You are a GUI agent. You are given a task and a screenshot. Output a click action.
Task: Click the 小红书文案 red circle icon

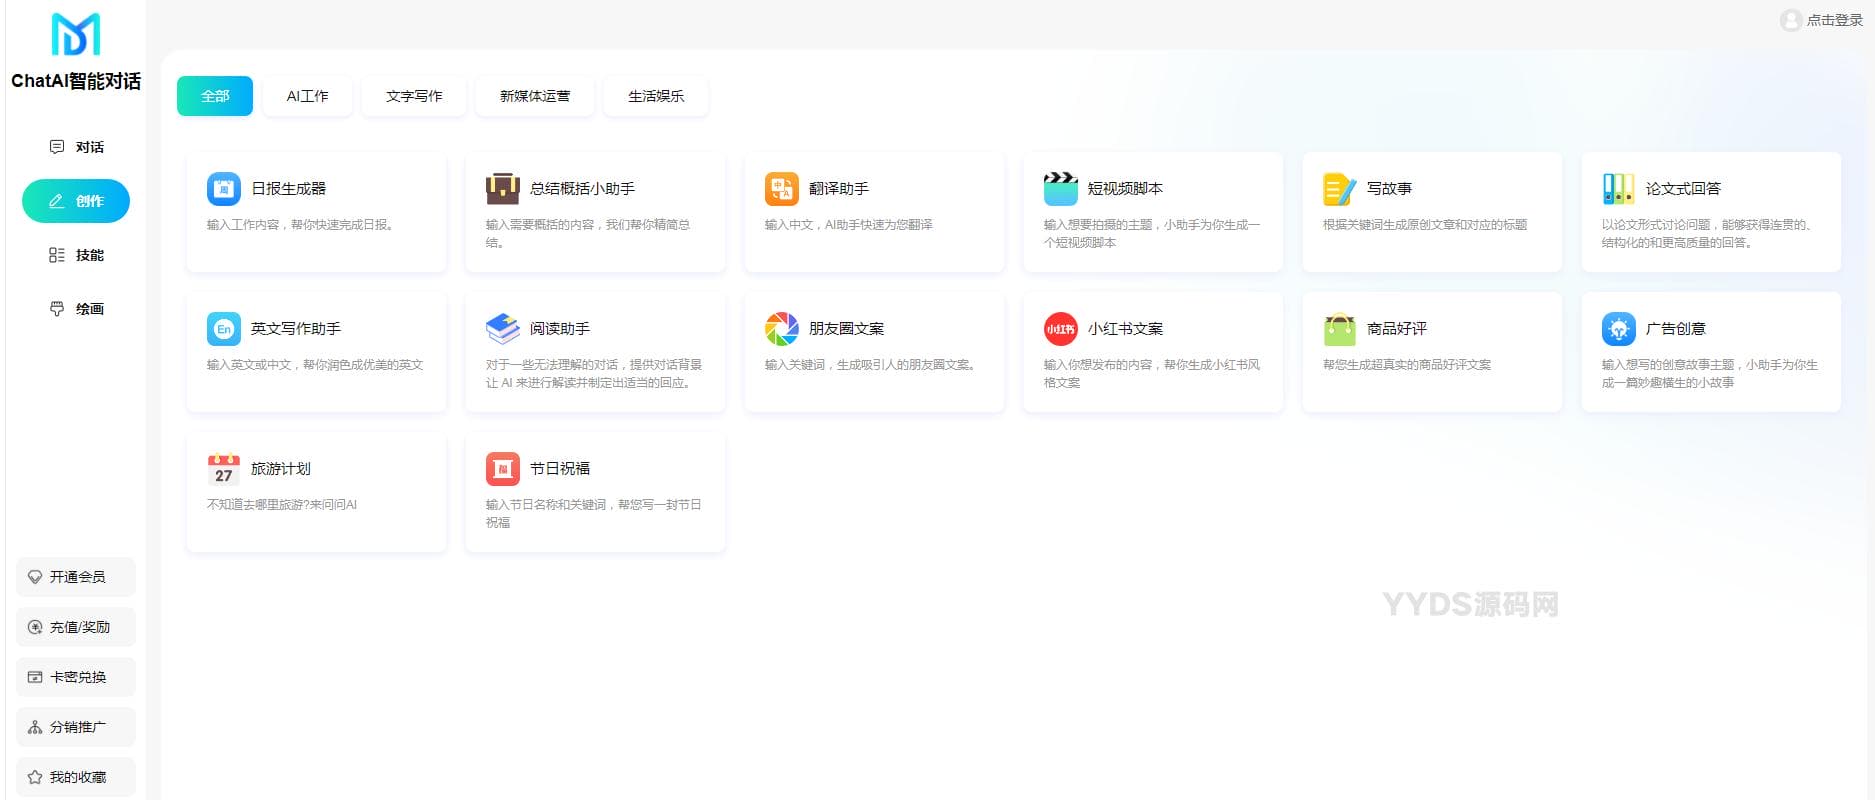coord(1060,328)
